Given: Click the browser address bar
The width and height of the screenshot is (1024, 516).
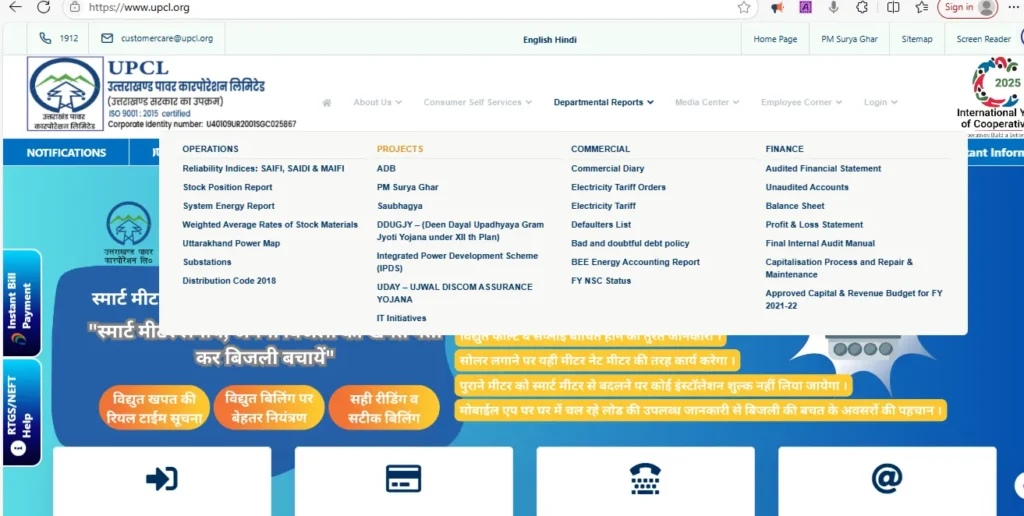Looking at the screenshot, I should 400,7.
